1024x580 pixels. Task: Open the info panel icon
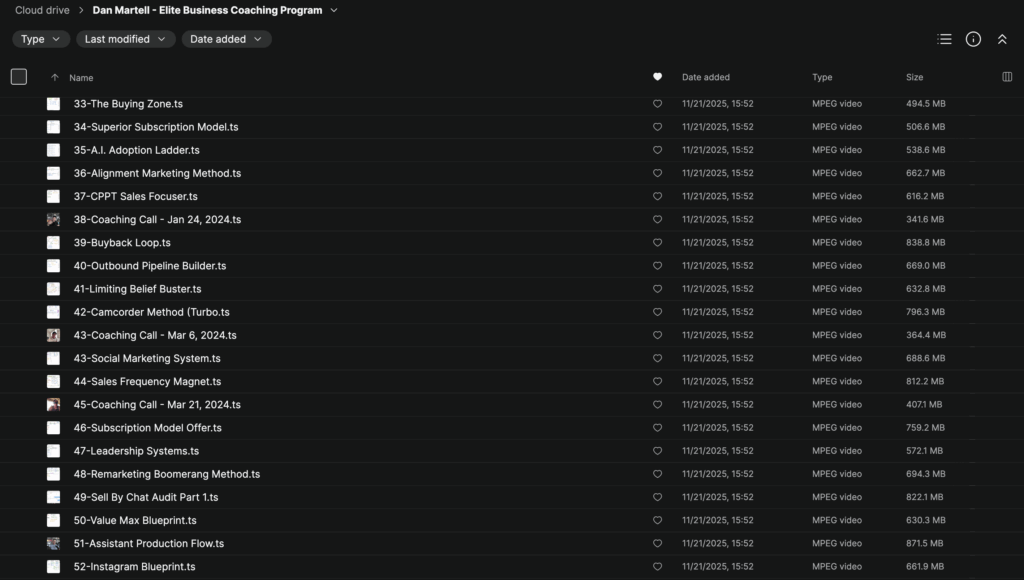973,39
